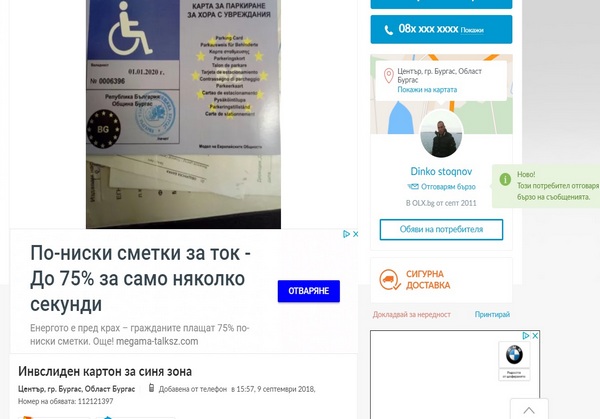
Task: Click the fast-reply envelope icon
Action: point(413,187)
